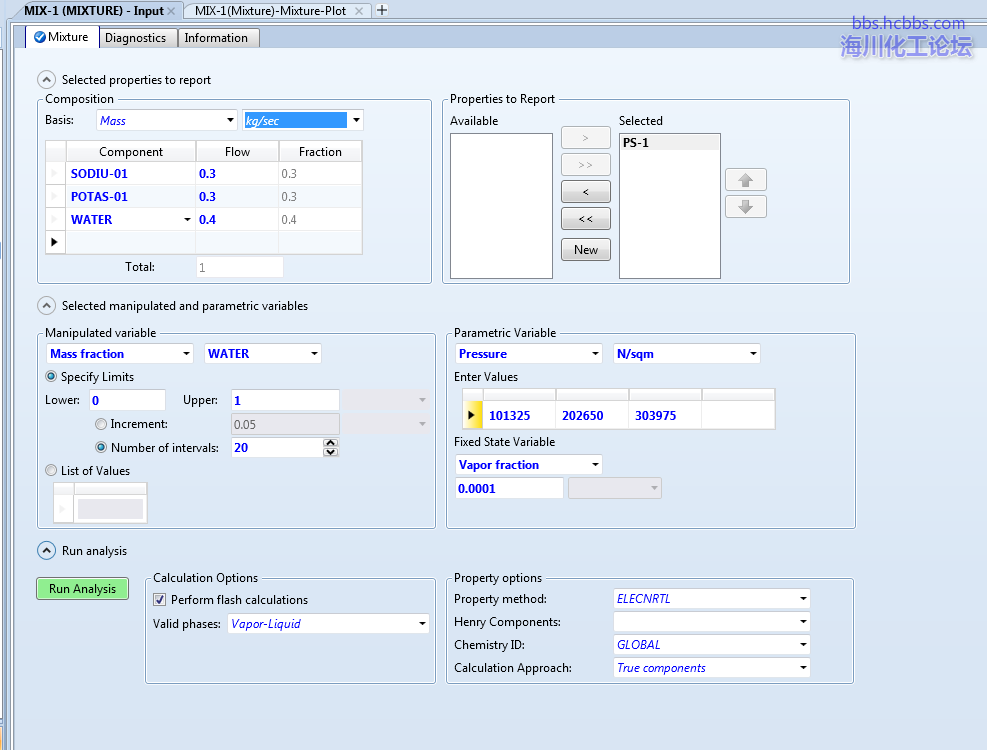This screenshot has width=987, height=750.
Task: Add a new tab with plus icon
Action: point(381,10)
